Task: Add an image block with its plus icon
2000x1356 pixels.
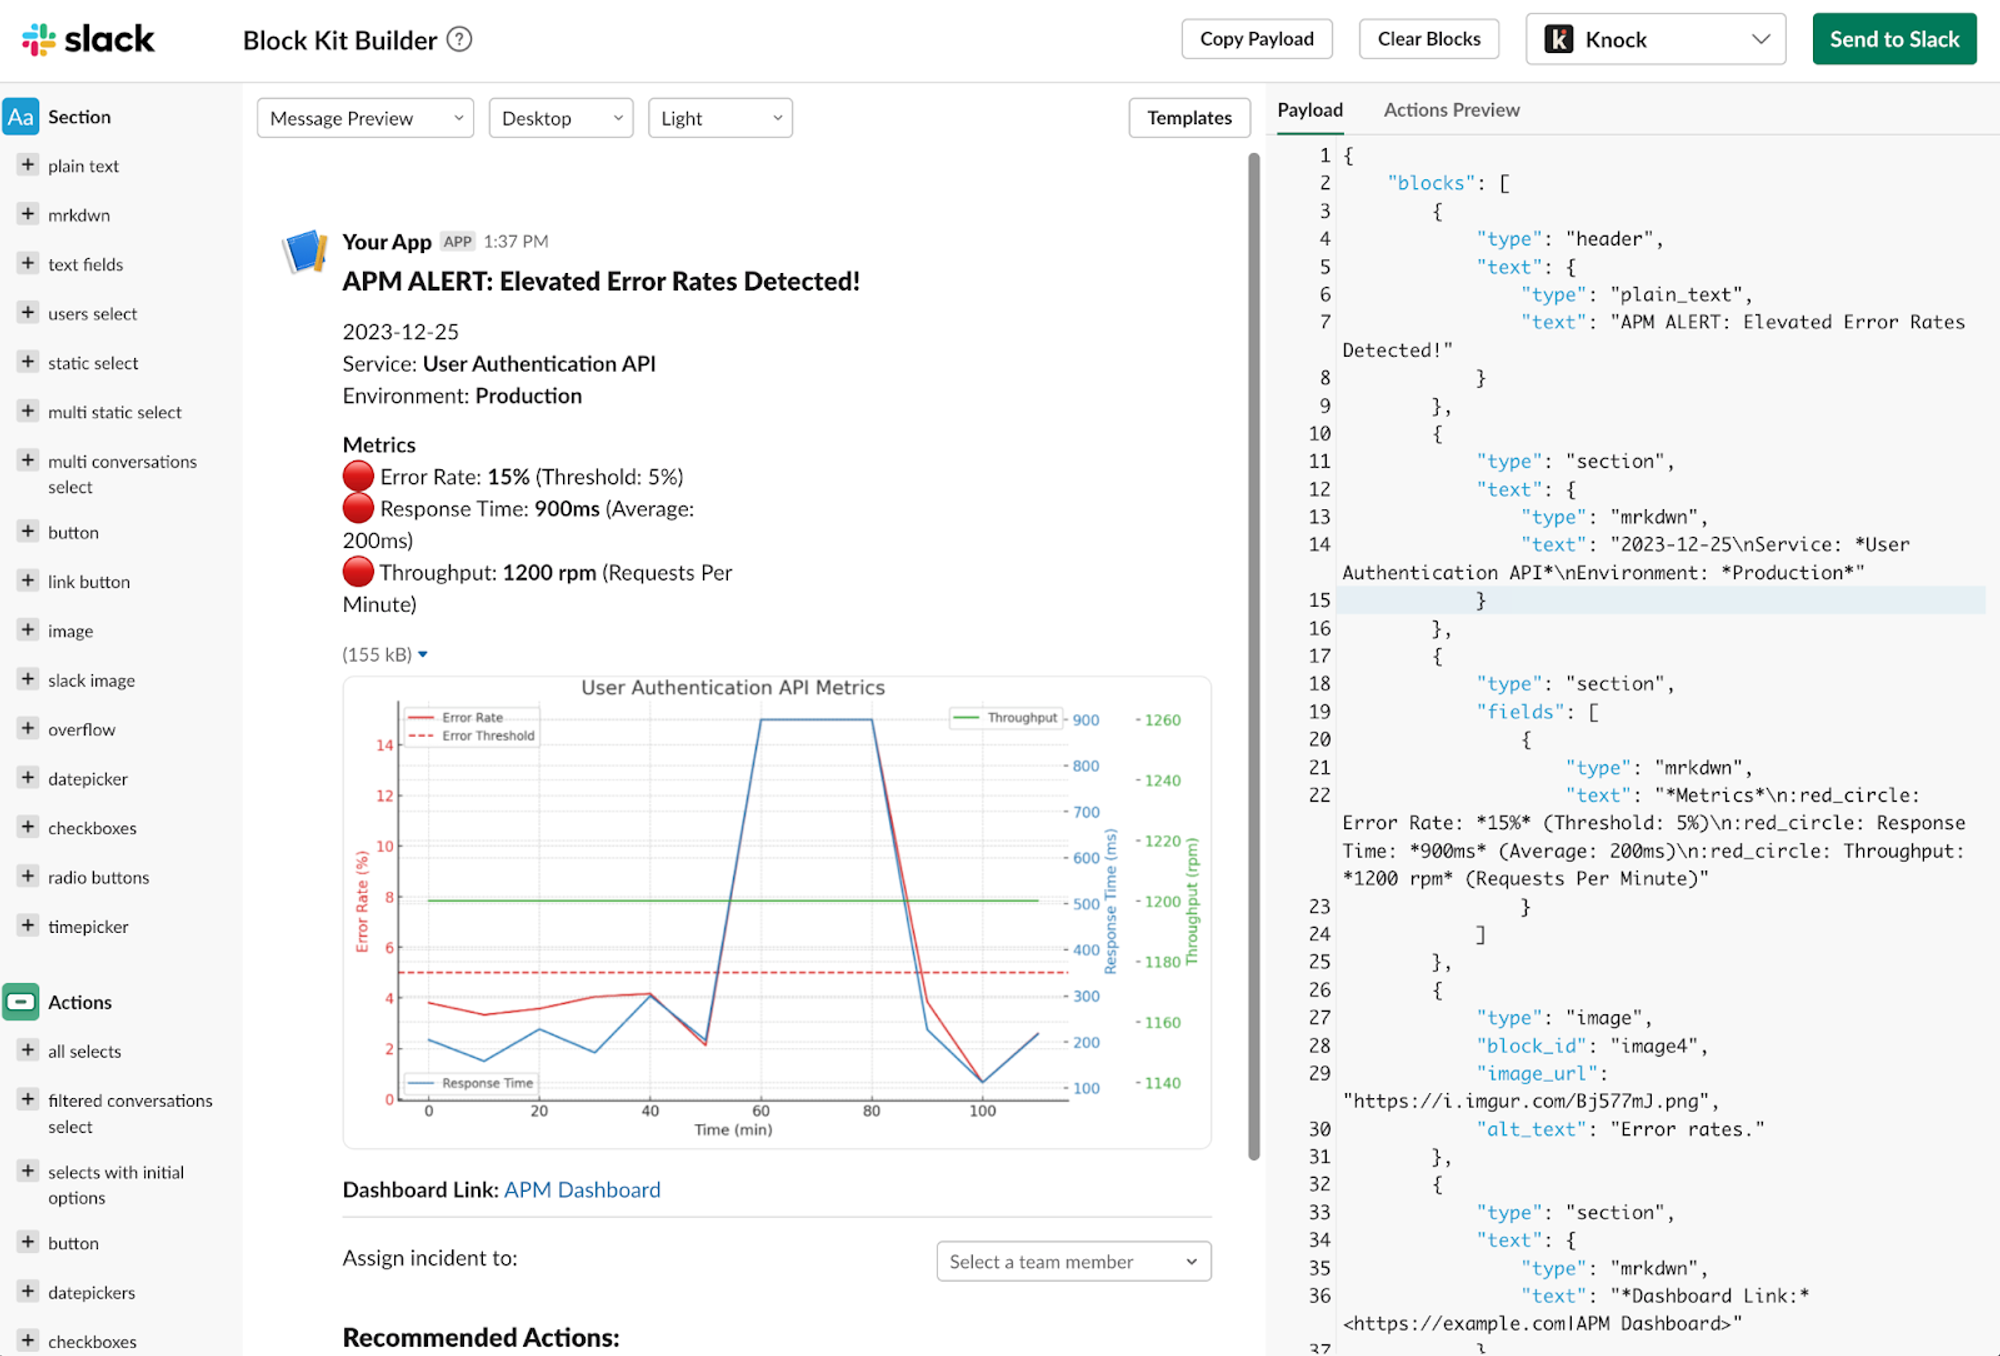Action: [x=27, y=630]
